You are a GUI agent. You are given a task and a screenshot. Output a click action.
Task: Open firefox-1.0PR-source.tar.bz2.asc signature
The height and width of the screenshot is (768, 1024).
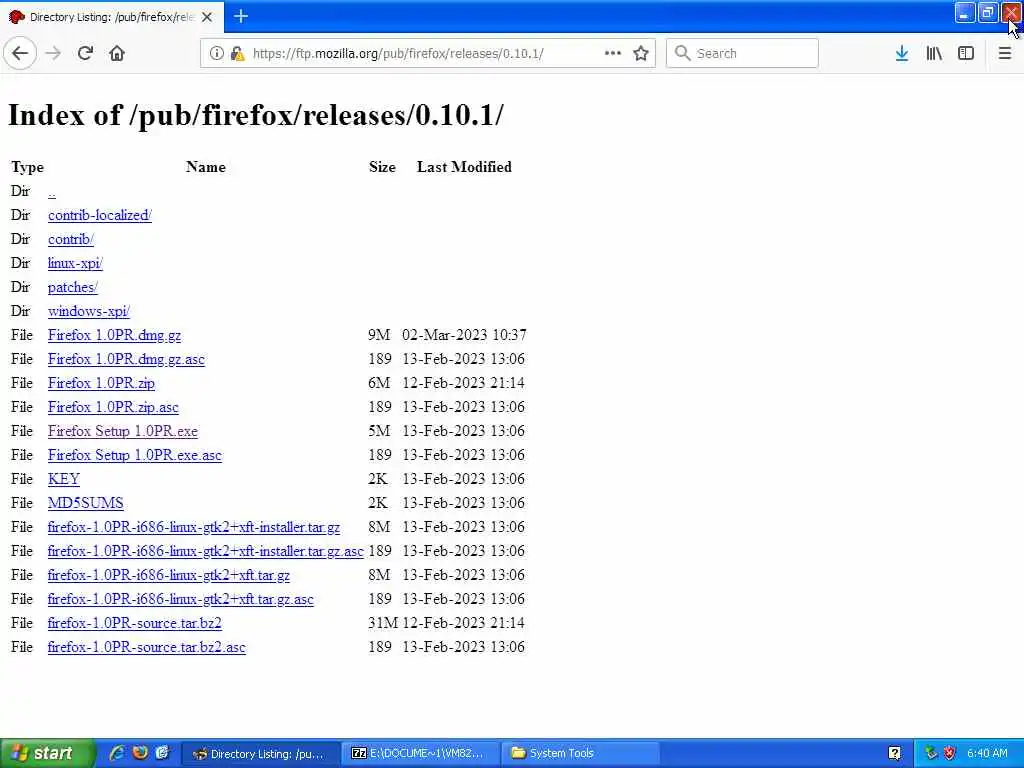146,647
